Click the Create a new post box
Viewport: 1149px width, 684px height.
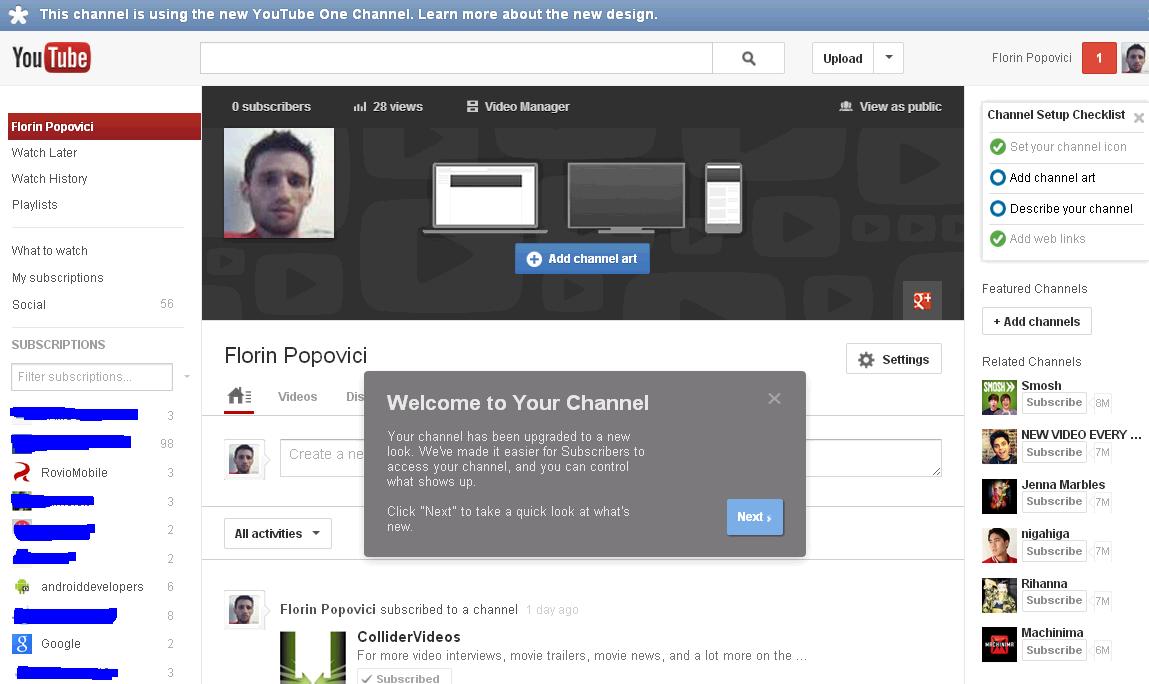[x=610, y=457]
